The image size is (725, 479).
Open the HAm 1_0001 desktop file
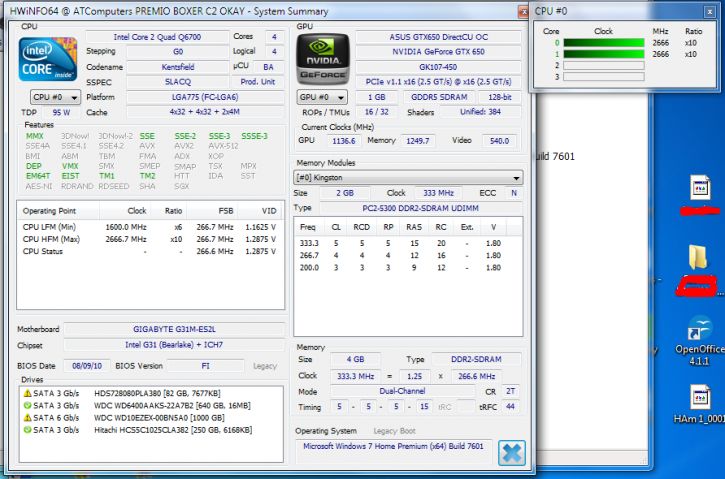click(x=700, y=404)
